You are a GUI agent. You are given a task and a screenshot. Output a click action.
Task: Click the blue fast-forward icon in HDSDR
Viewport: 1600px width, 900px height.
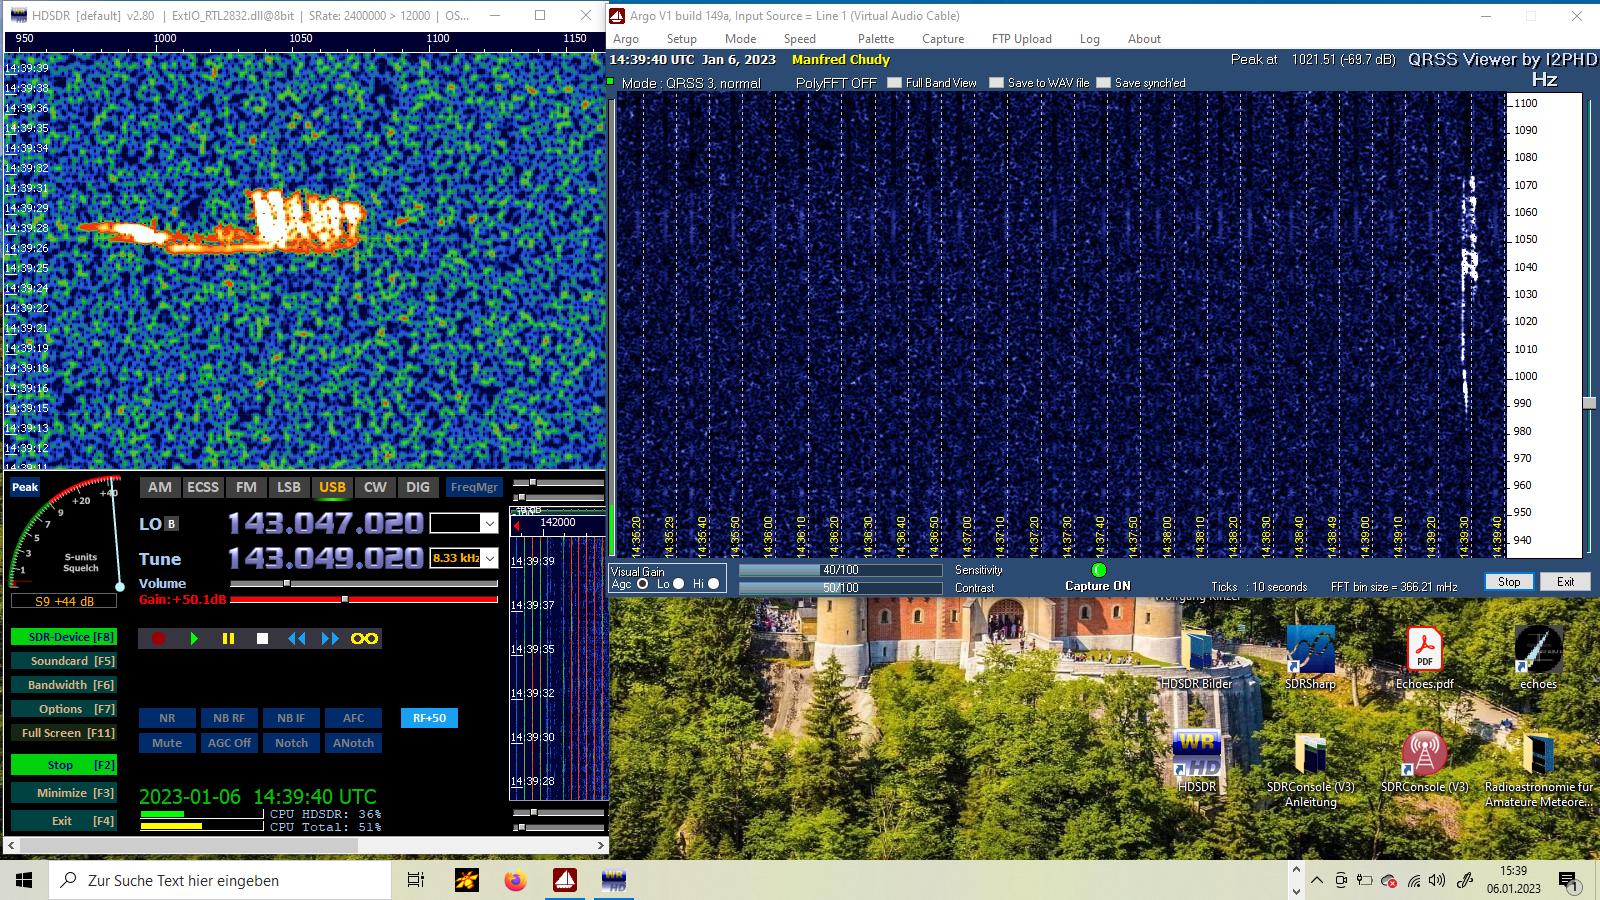click(x=330, y=638)
